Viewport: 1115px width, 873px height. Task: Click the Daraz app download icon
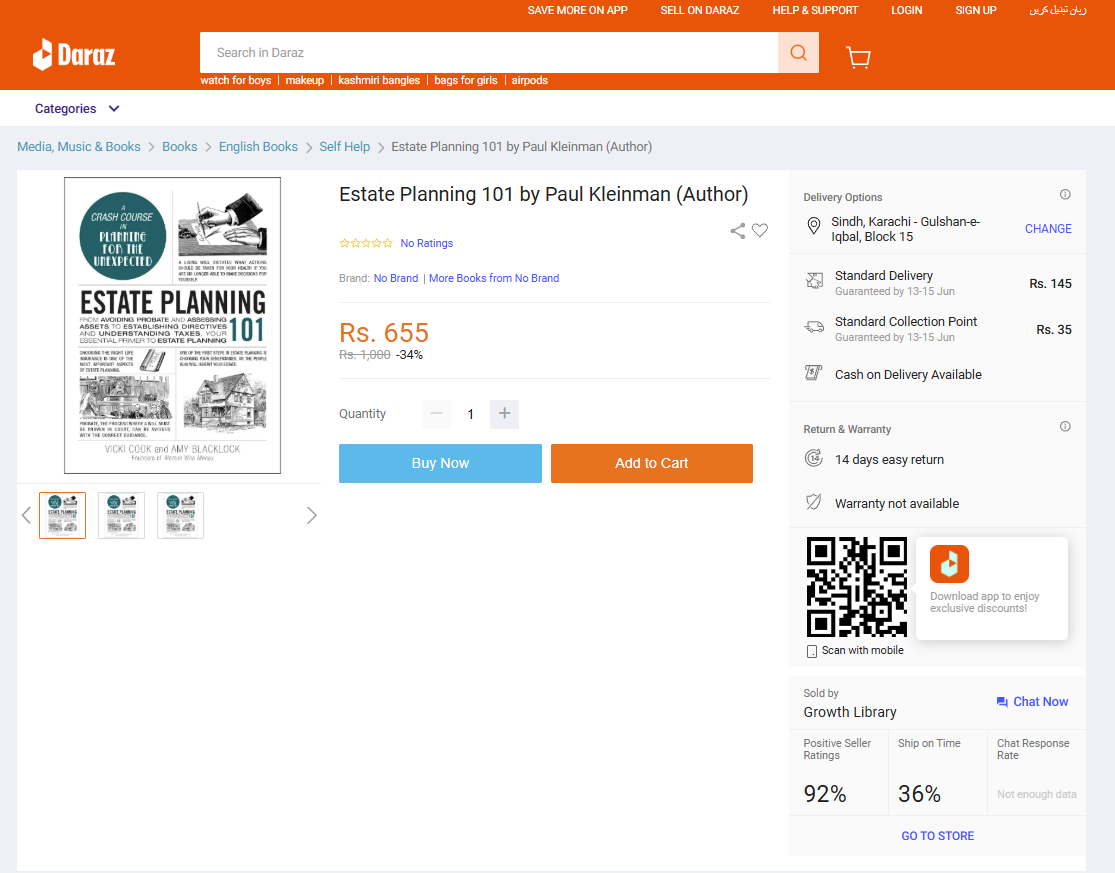coord(949,564)
